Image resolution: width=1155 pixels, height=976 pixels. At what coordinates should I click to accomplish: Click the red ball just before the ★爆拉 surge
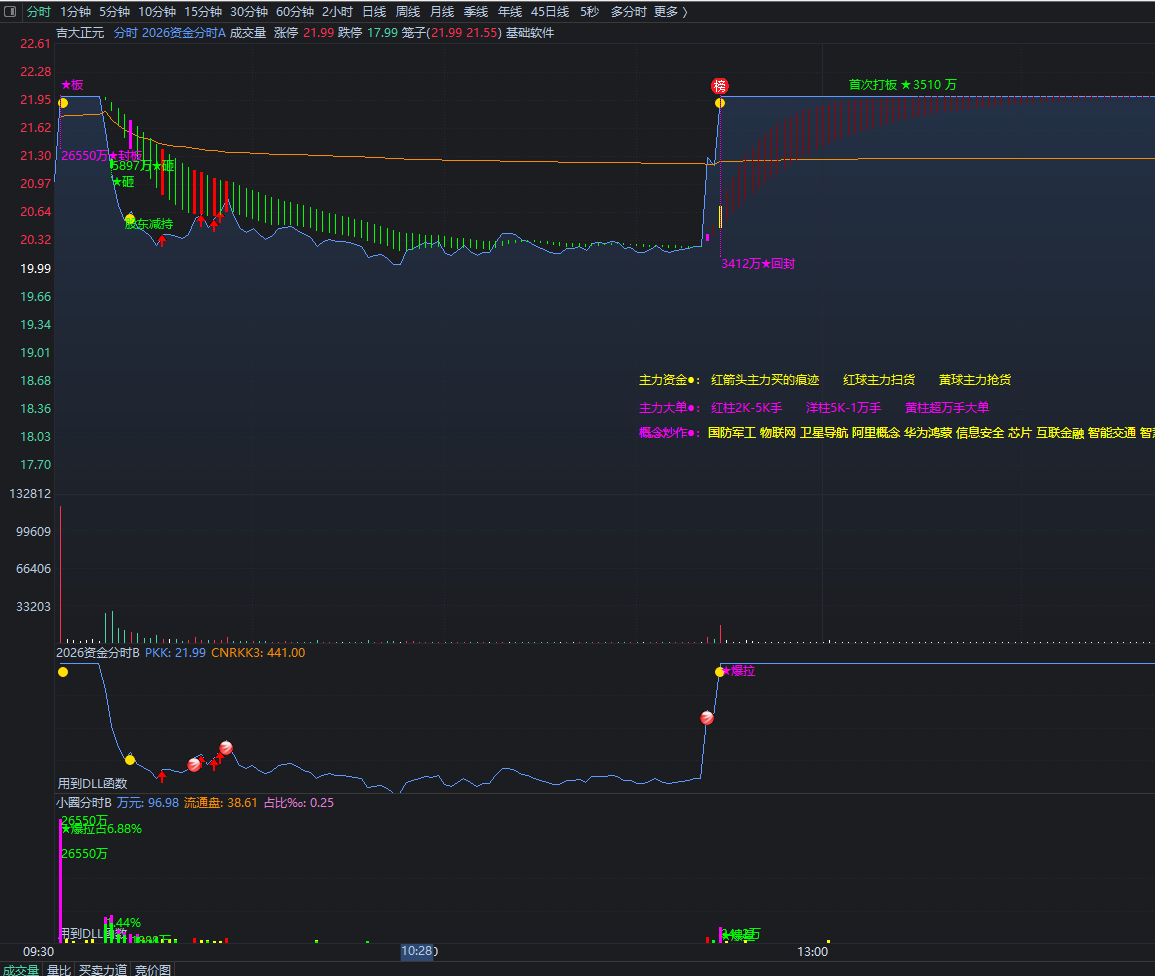tap(707, 717)
